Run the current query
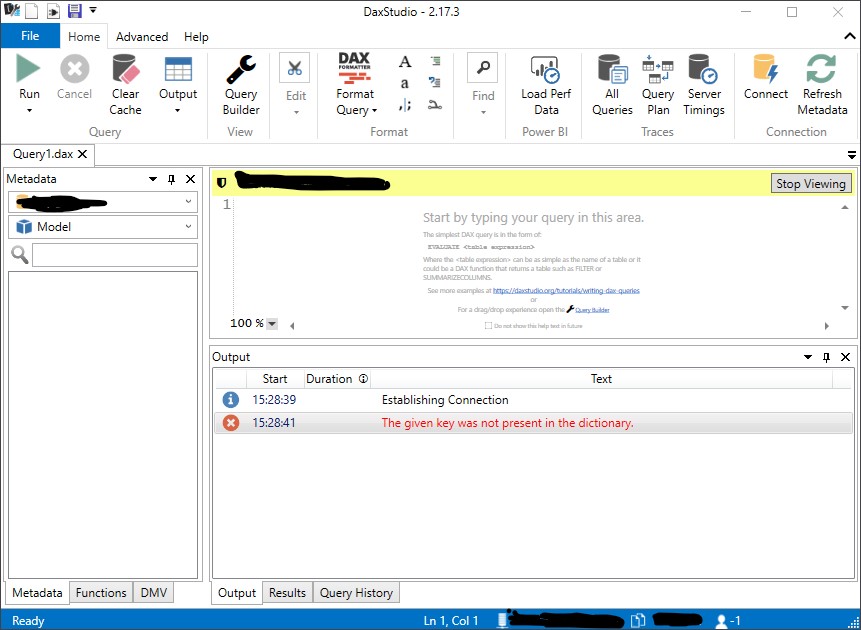The image size is (861, 630). point(28,78)
